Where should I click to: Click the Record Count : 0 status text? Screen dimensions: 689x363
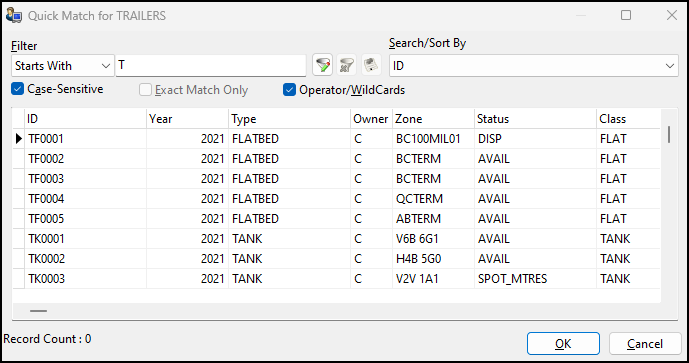click(x=47, y=339)
